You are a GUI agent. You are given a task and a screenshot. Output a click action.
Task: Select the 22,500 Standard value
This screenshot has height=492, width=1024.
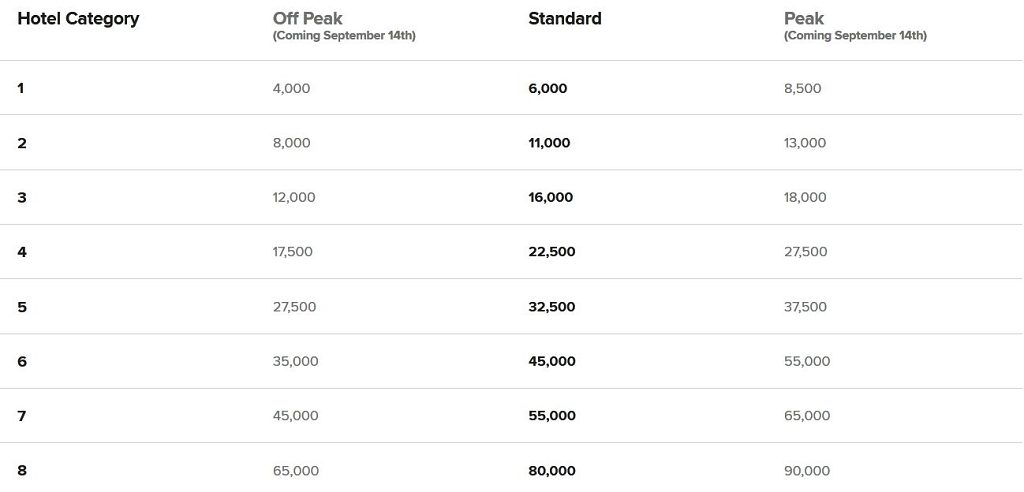pos(551,252)
